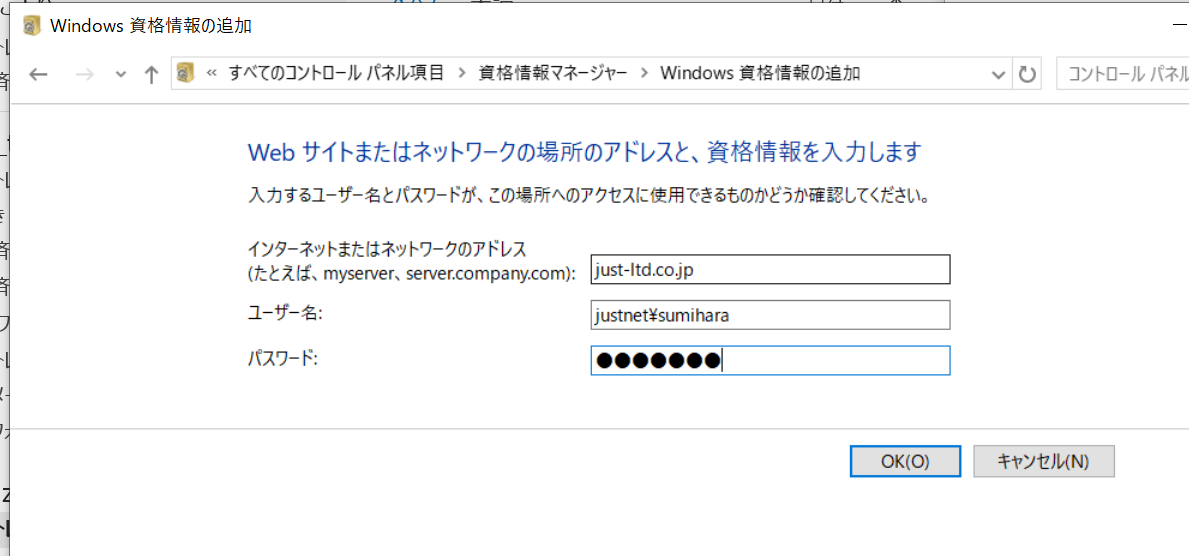Click the vault icon in the address bar

point(185,74)
